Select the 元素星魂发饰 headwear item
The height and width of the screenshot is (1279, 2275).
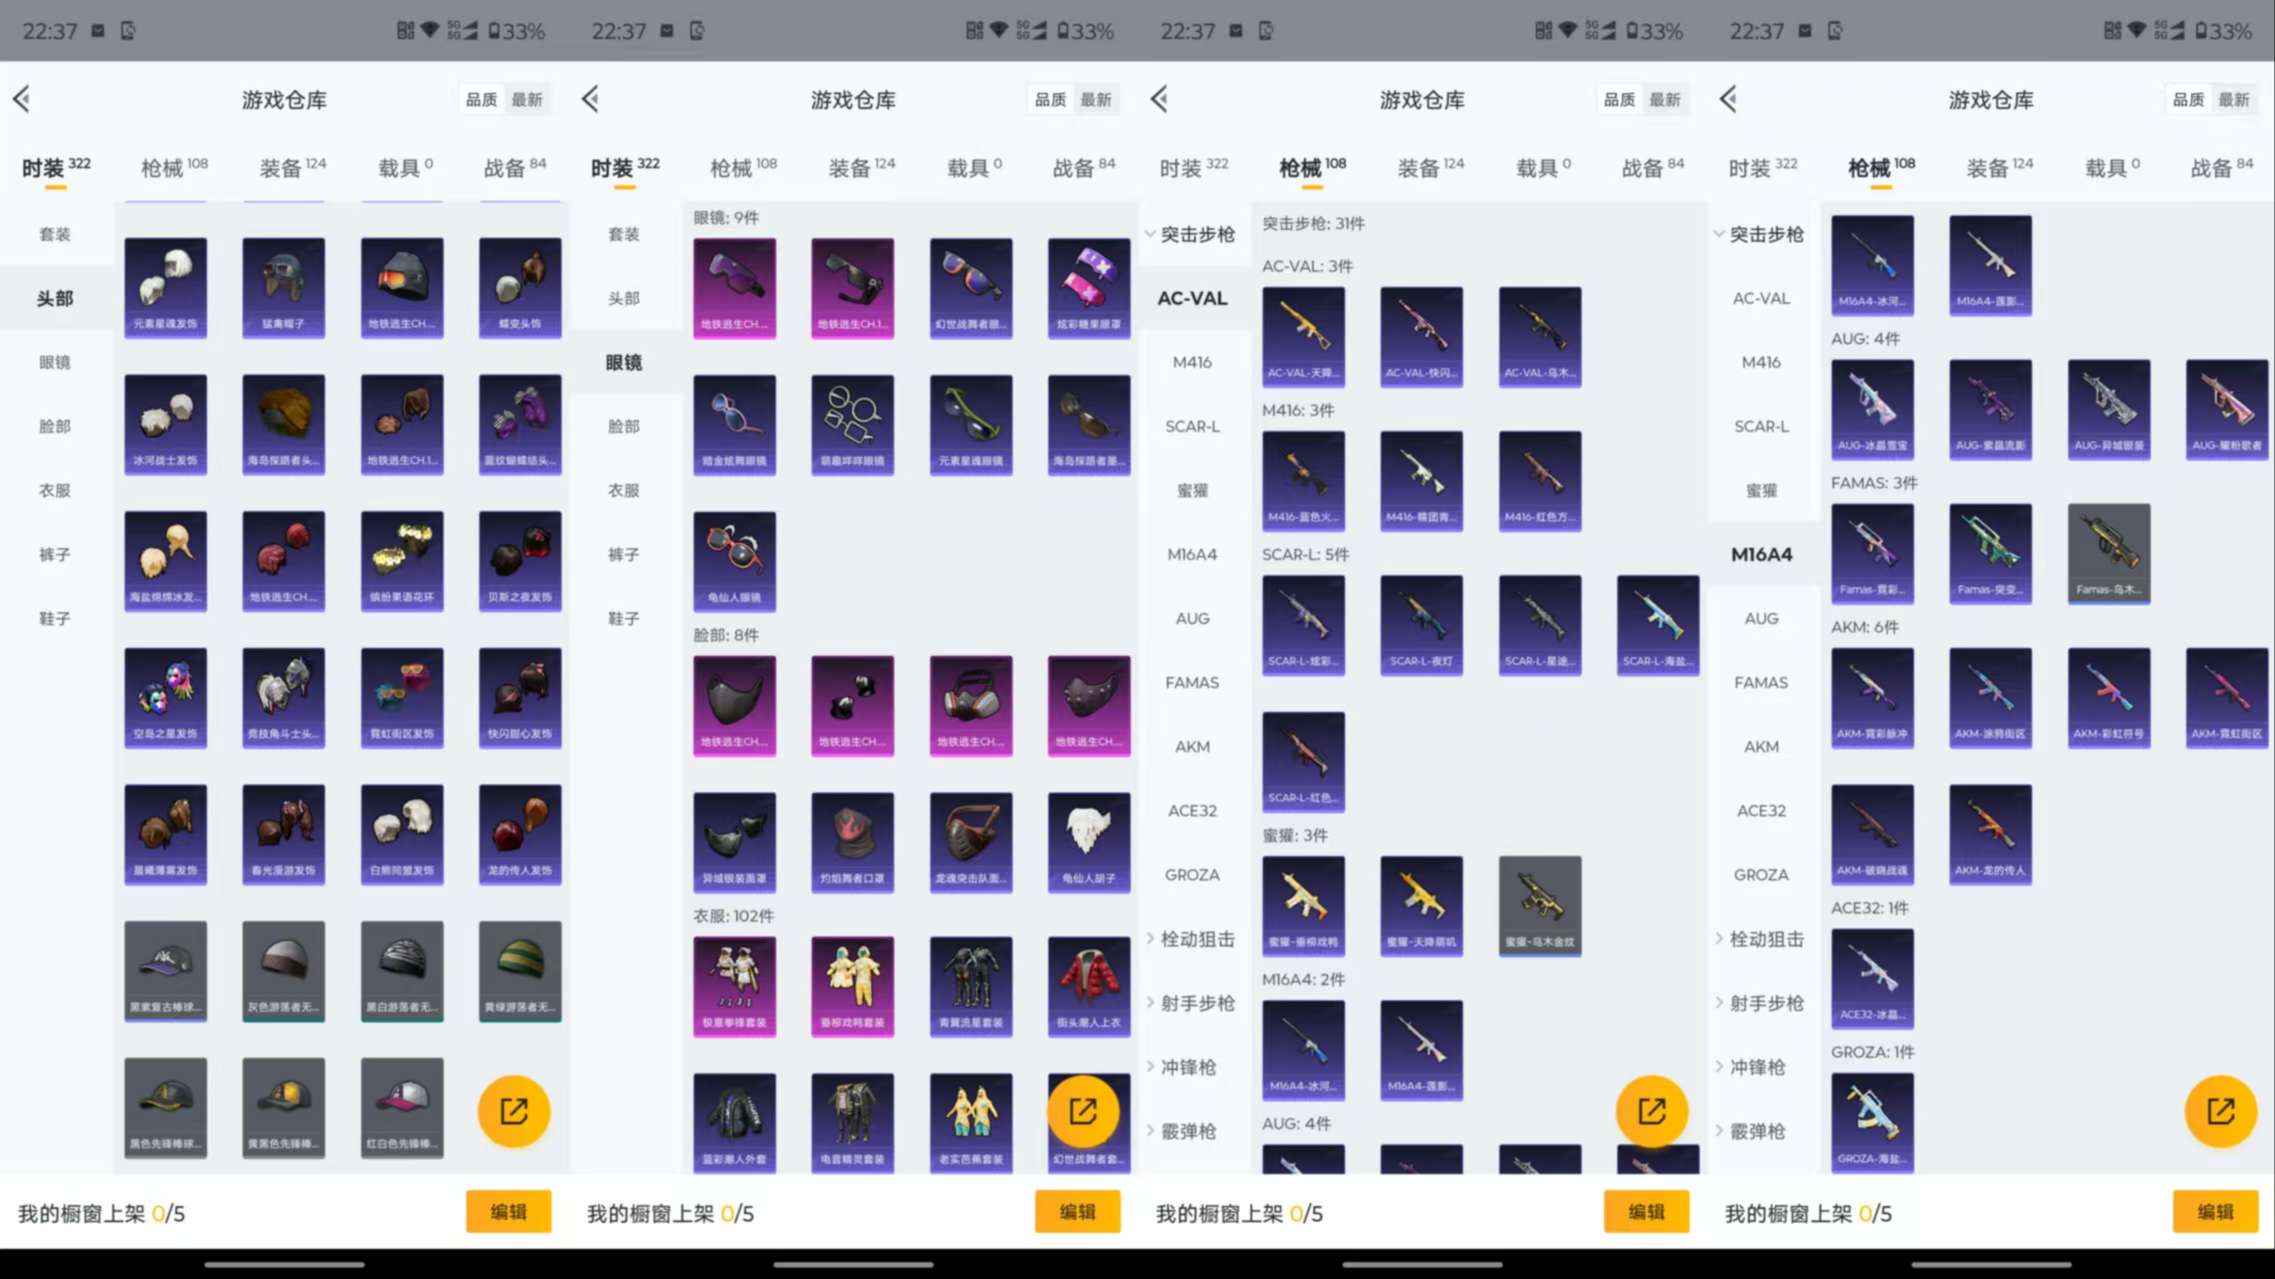[x=165, y=287]
